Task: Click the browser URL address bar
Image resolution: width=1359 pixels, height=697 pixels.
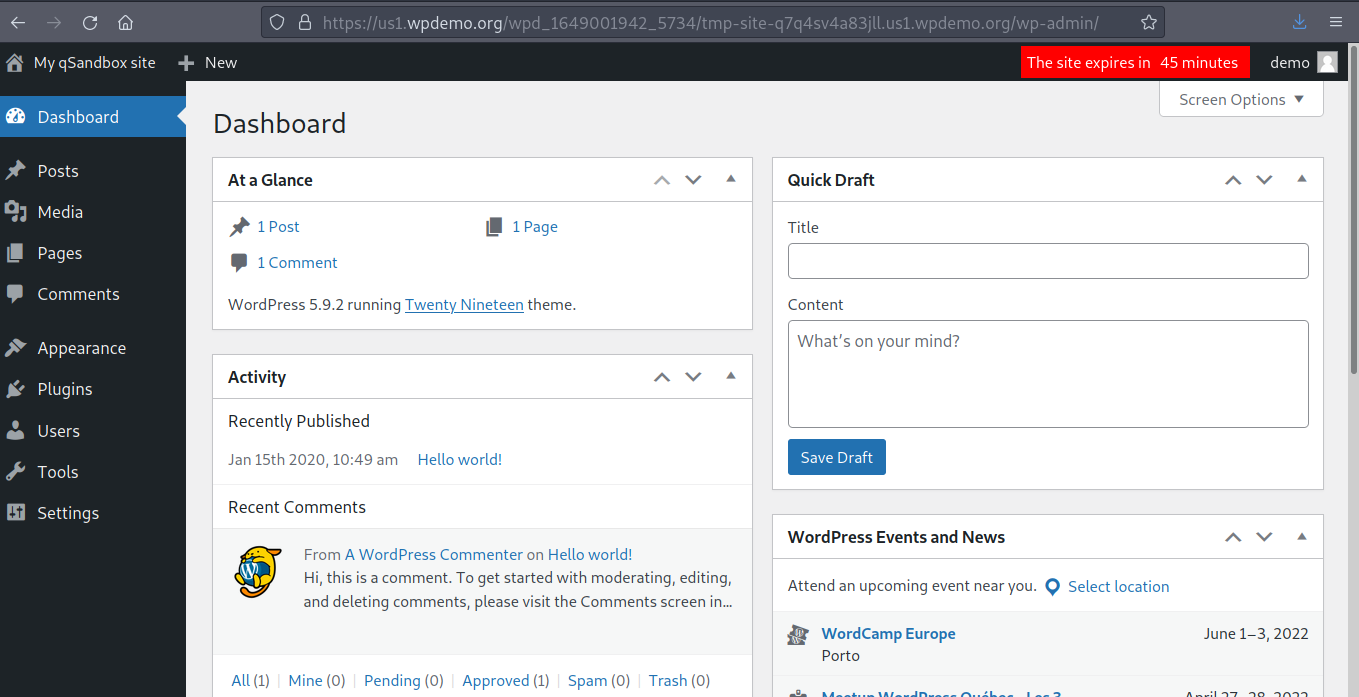Action: tap(711, 22)
